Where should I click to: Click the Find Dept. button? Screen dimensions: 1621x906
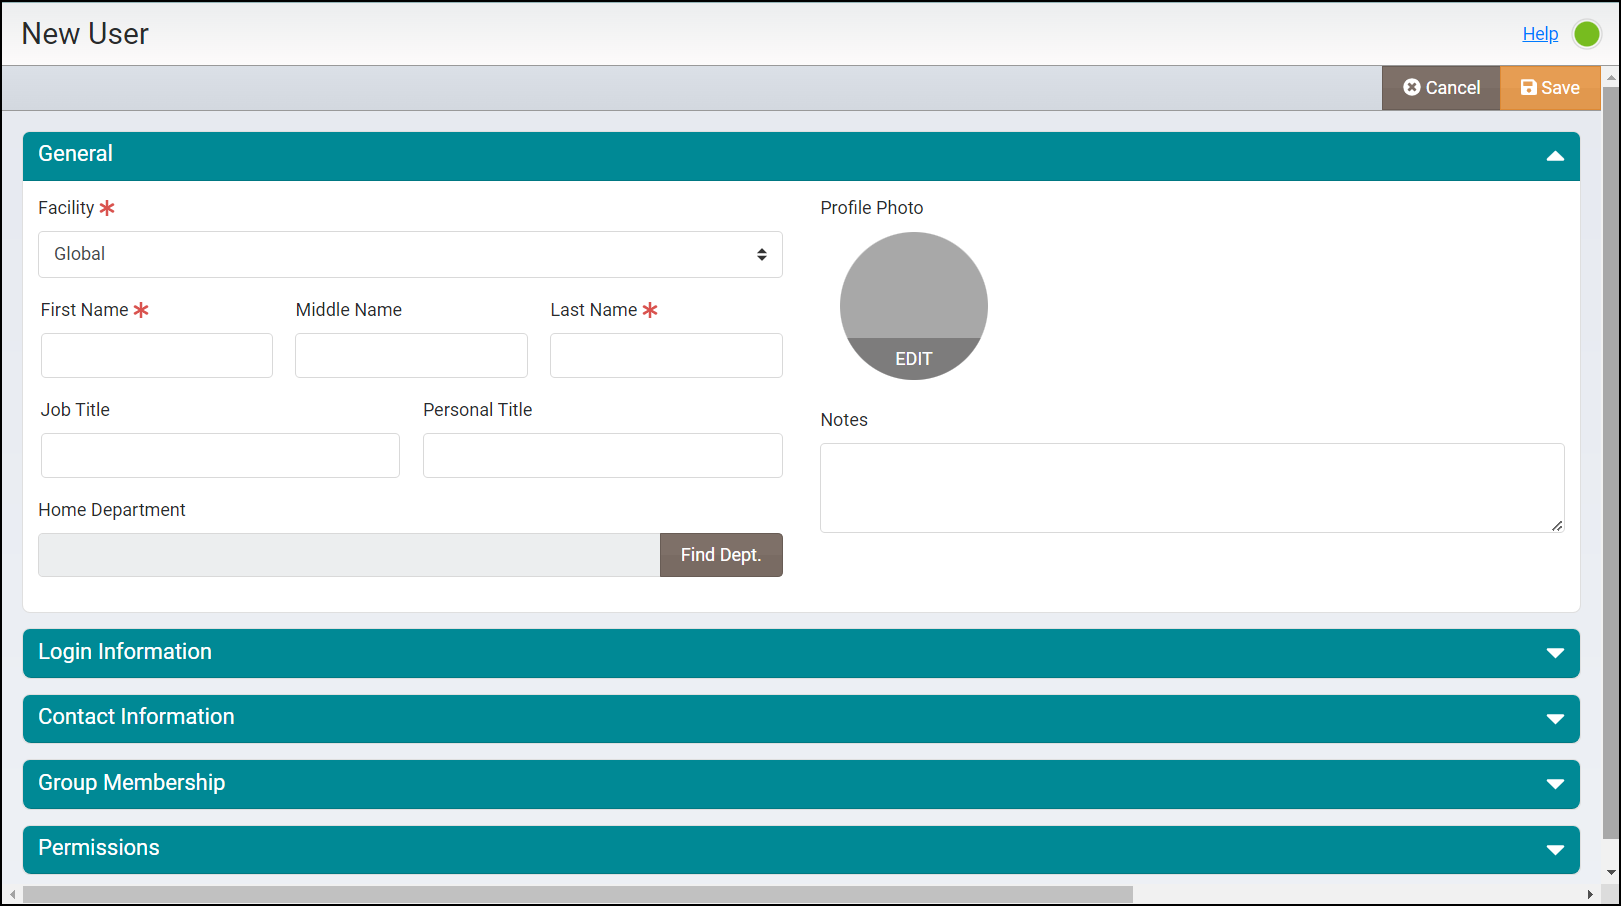click(x=720, y=554)
